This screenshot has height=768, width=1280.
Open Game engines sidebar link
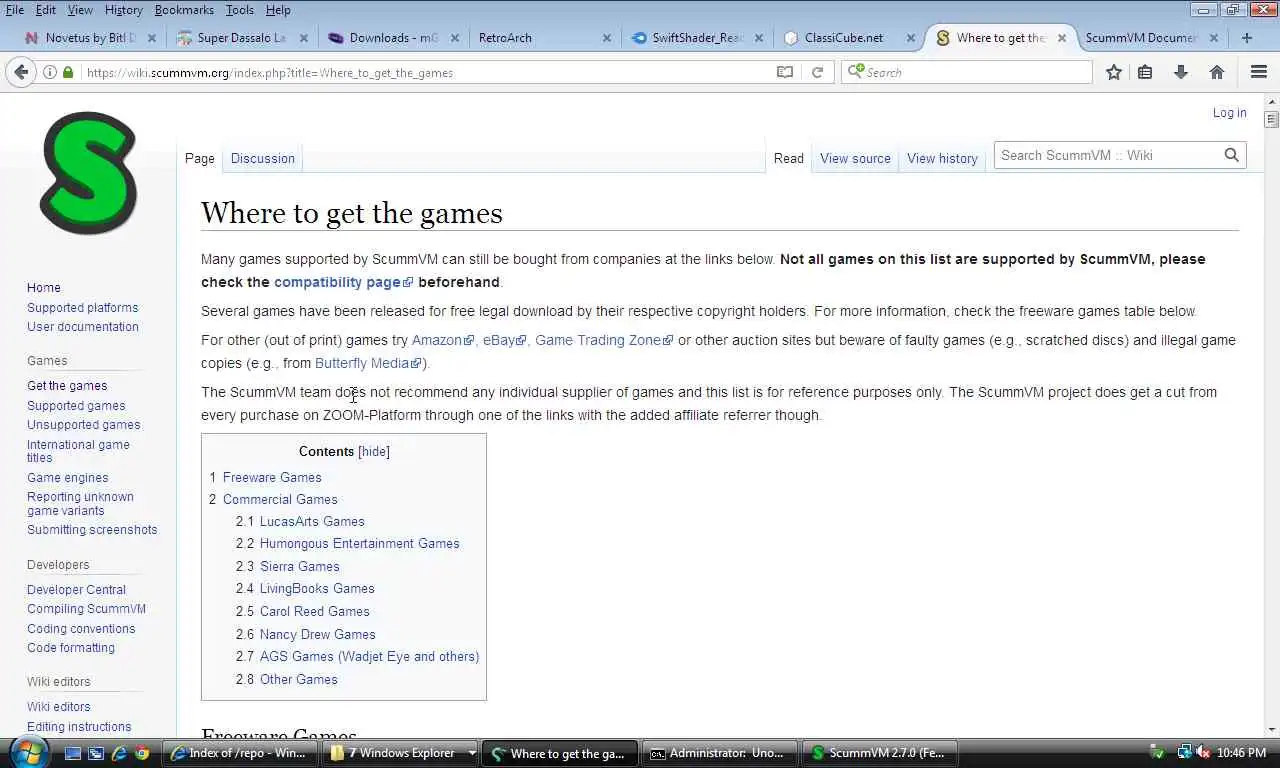click(x=68, y=478)
